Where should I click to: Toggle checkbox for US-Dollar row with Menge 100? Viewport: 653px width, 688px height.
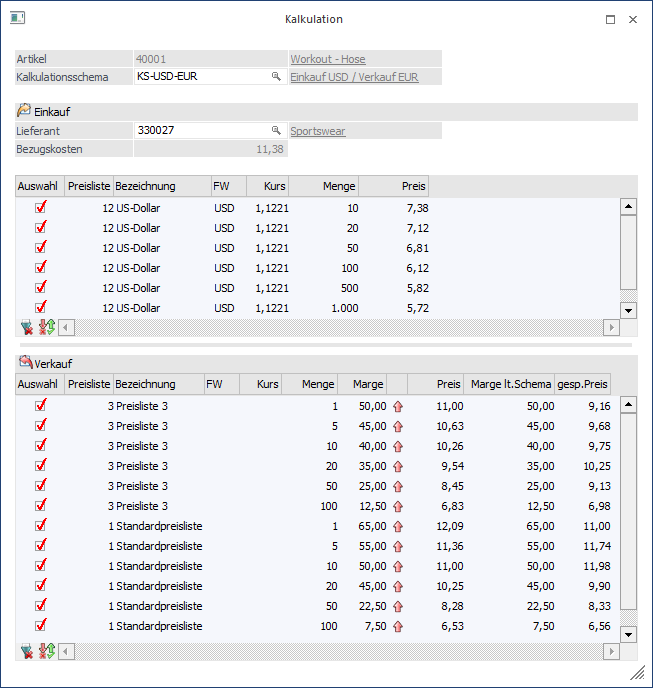point(41,268)
